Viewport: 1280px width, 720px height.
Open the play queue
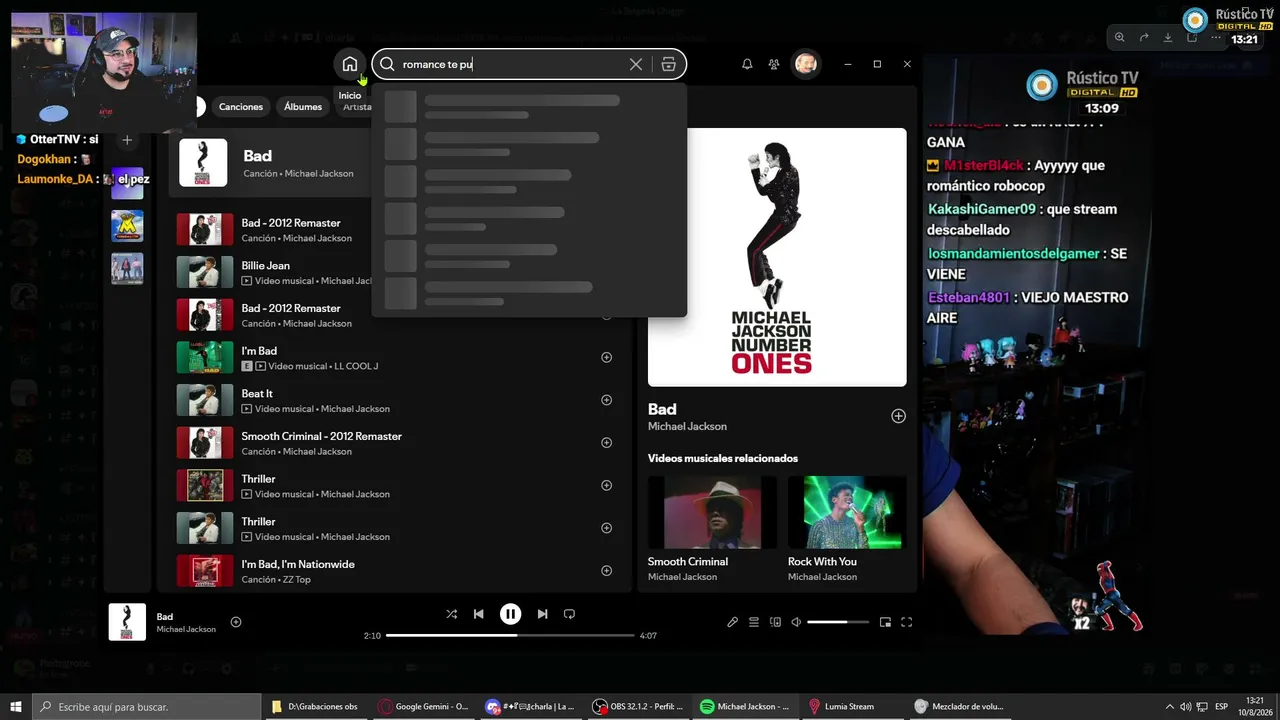tap(754, 622)
